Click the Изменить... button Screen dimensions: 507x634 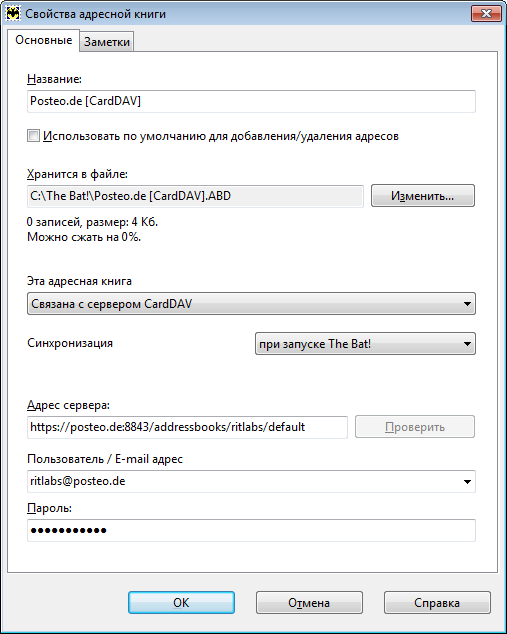[x=422, y=196]
